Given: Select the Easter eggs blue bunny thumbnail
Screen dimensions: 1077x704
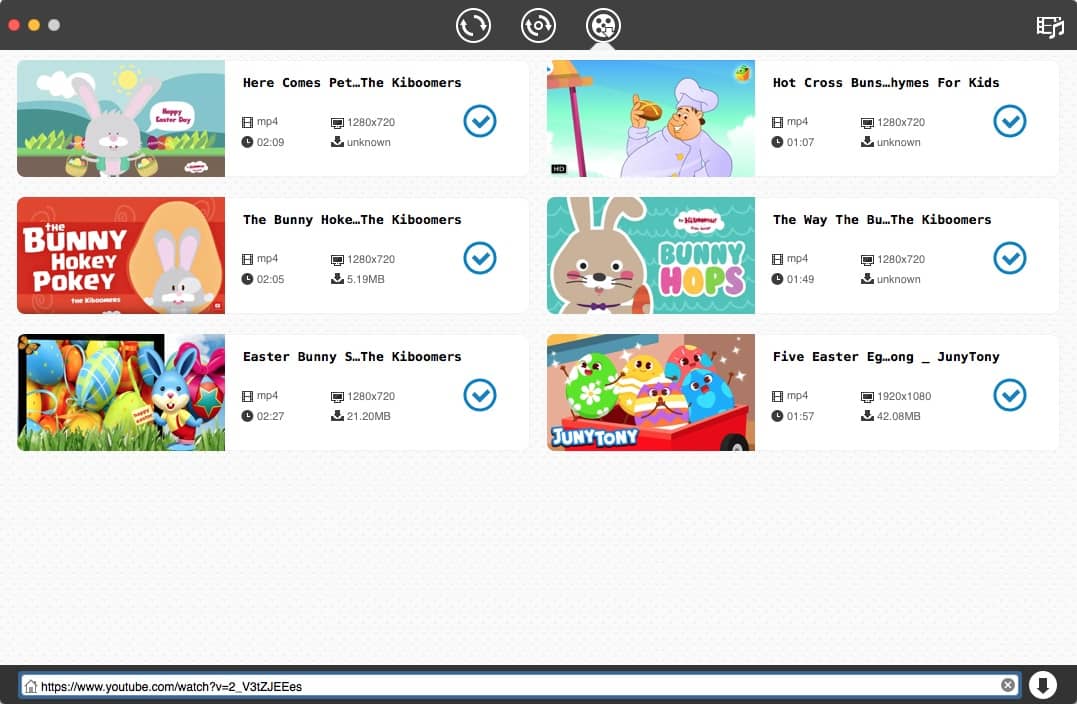Looking at the screenshot, I should click(121, 392).
